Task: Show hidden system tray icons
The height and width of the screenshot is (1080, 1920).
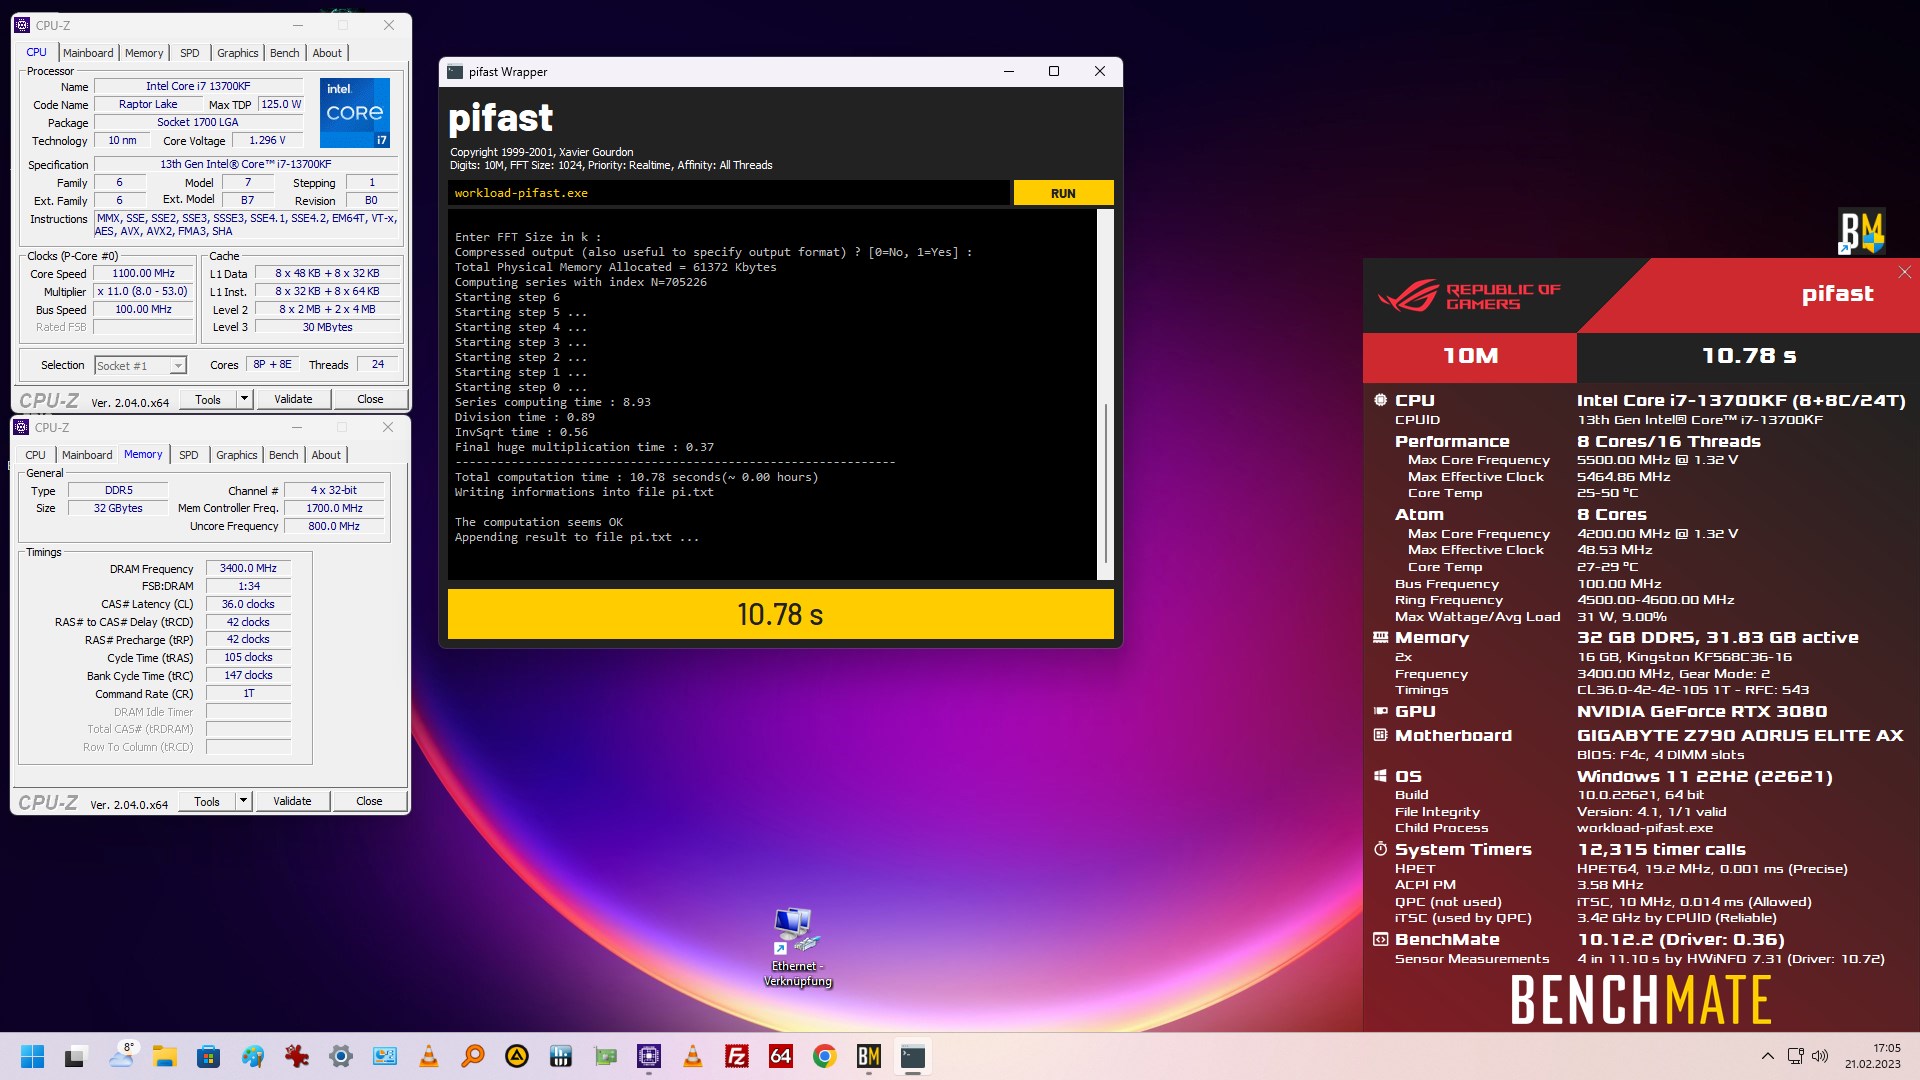Action: pos(1767,1056)
